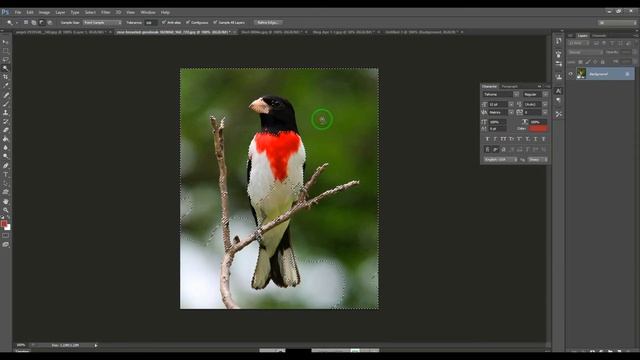Toggle Sample All Layers checkbox

point(215,22)
